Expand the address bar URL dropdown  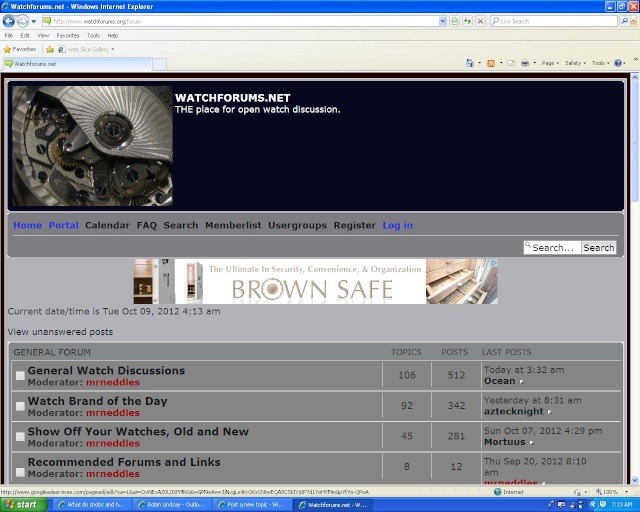(442, 21)
